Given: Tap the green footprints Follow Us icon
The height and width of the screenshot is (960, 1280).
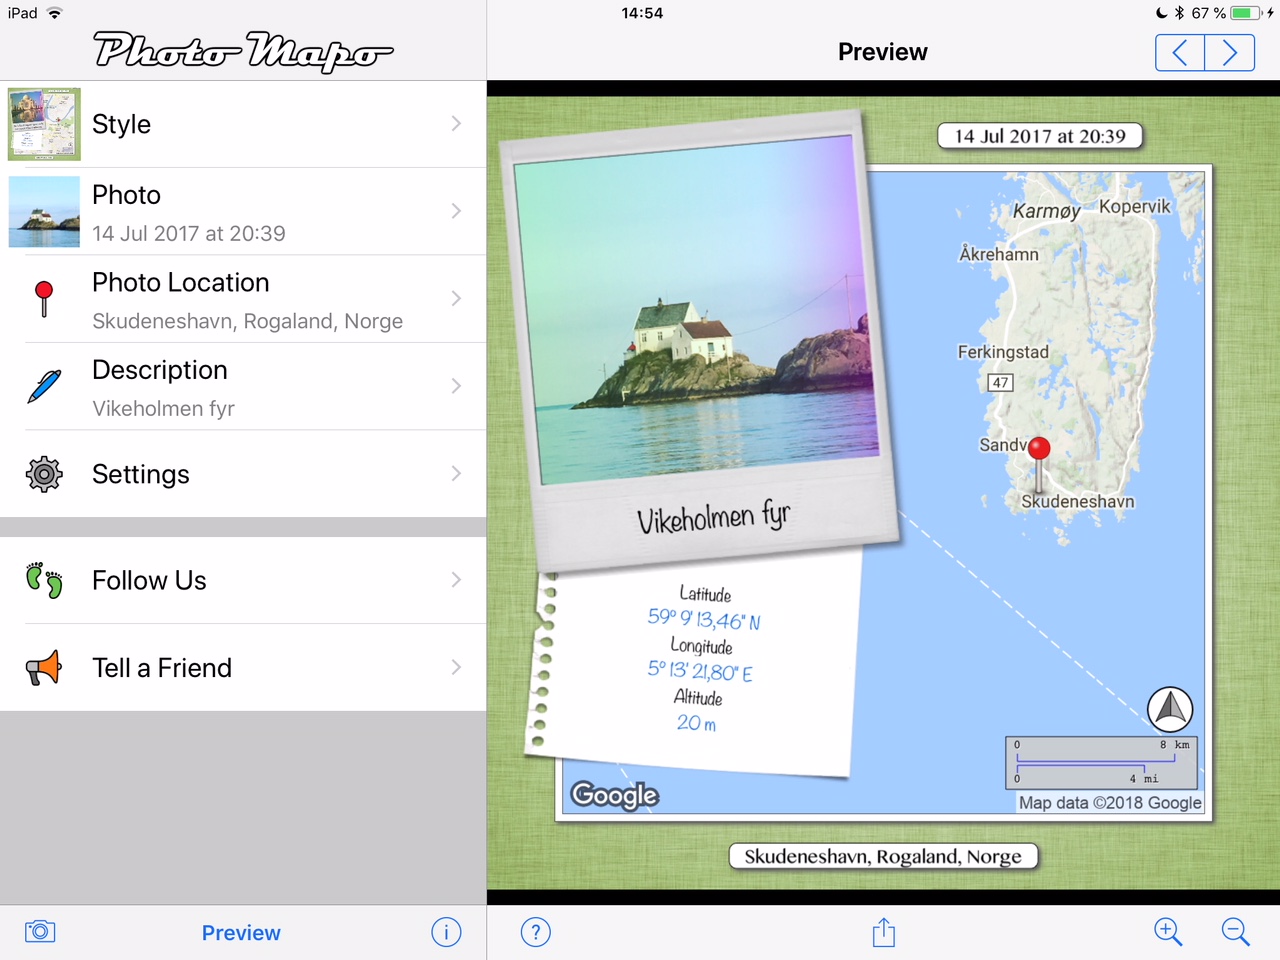Looking at the screenshot, I should point(44,580).
